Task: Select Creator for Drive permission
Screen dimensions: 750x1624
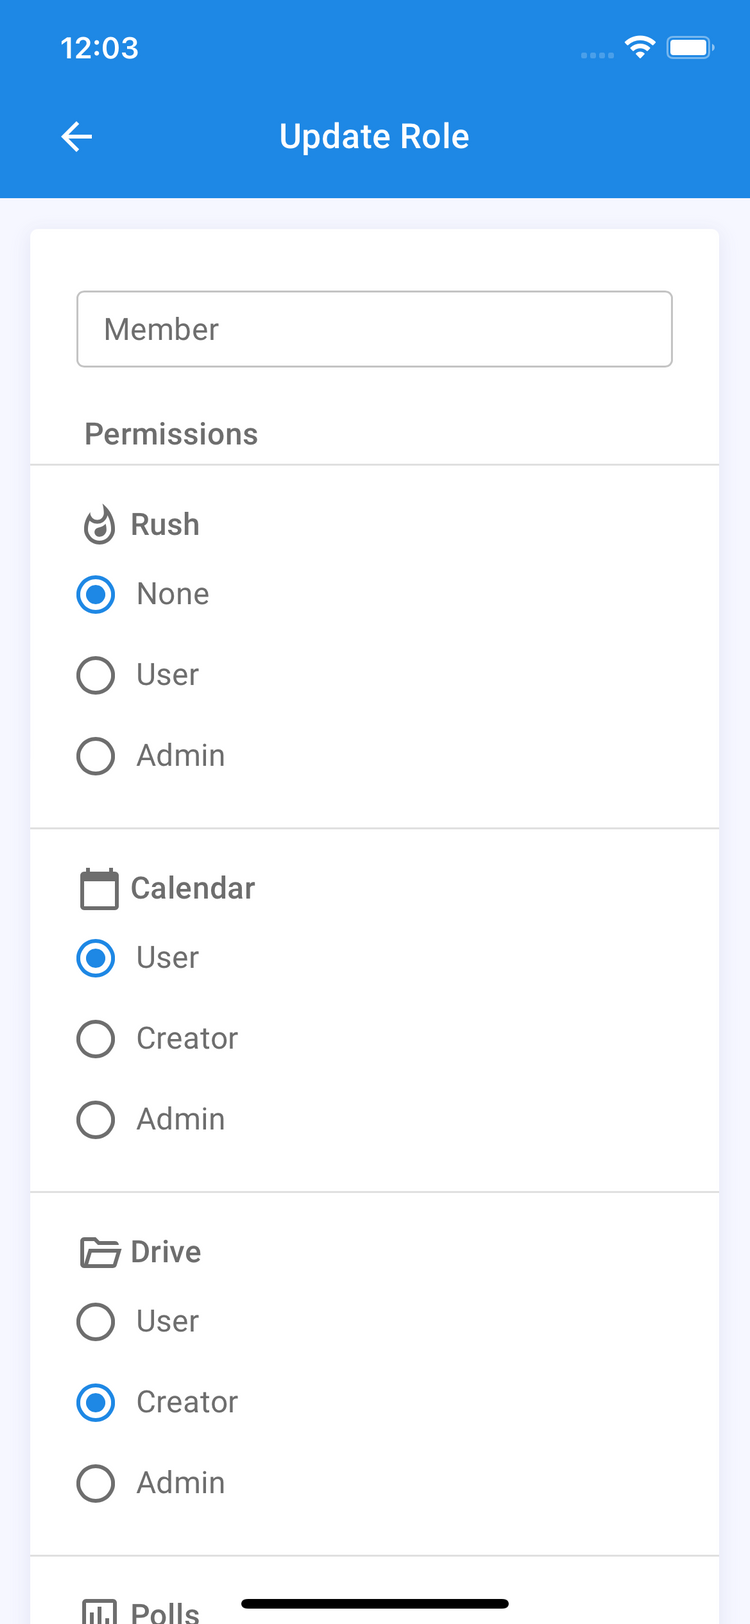Action: pyautogui.click(x=96, y=1403)
